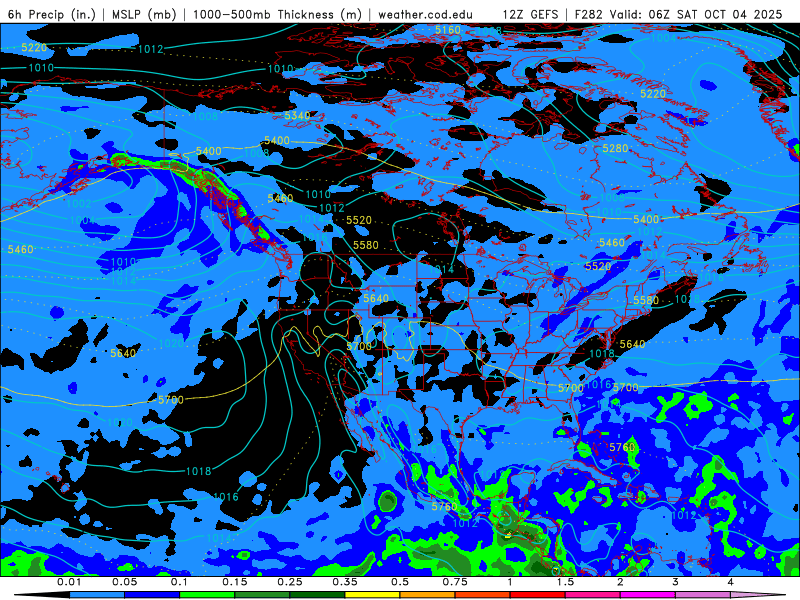Click the '0.35' legend value
This screenshot has width=800, height=600.
(x=345, y=582)
